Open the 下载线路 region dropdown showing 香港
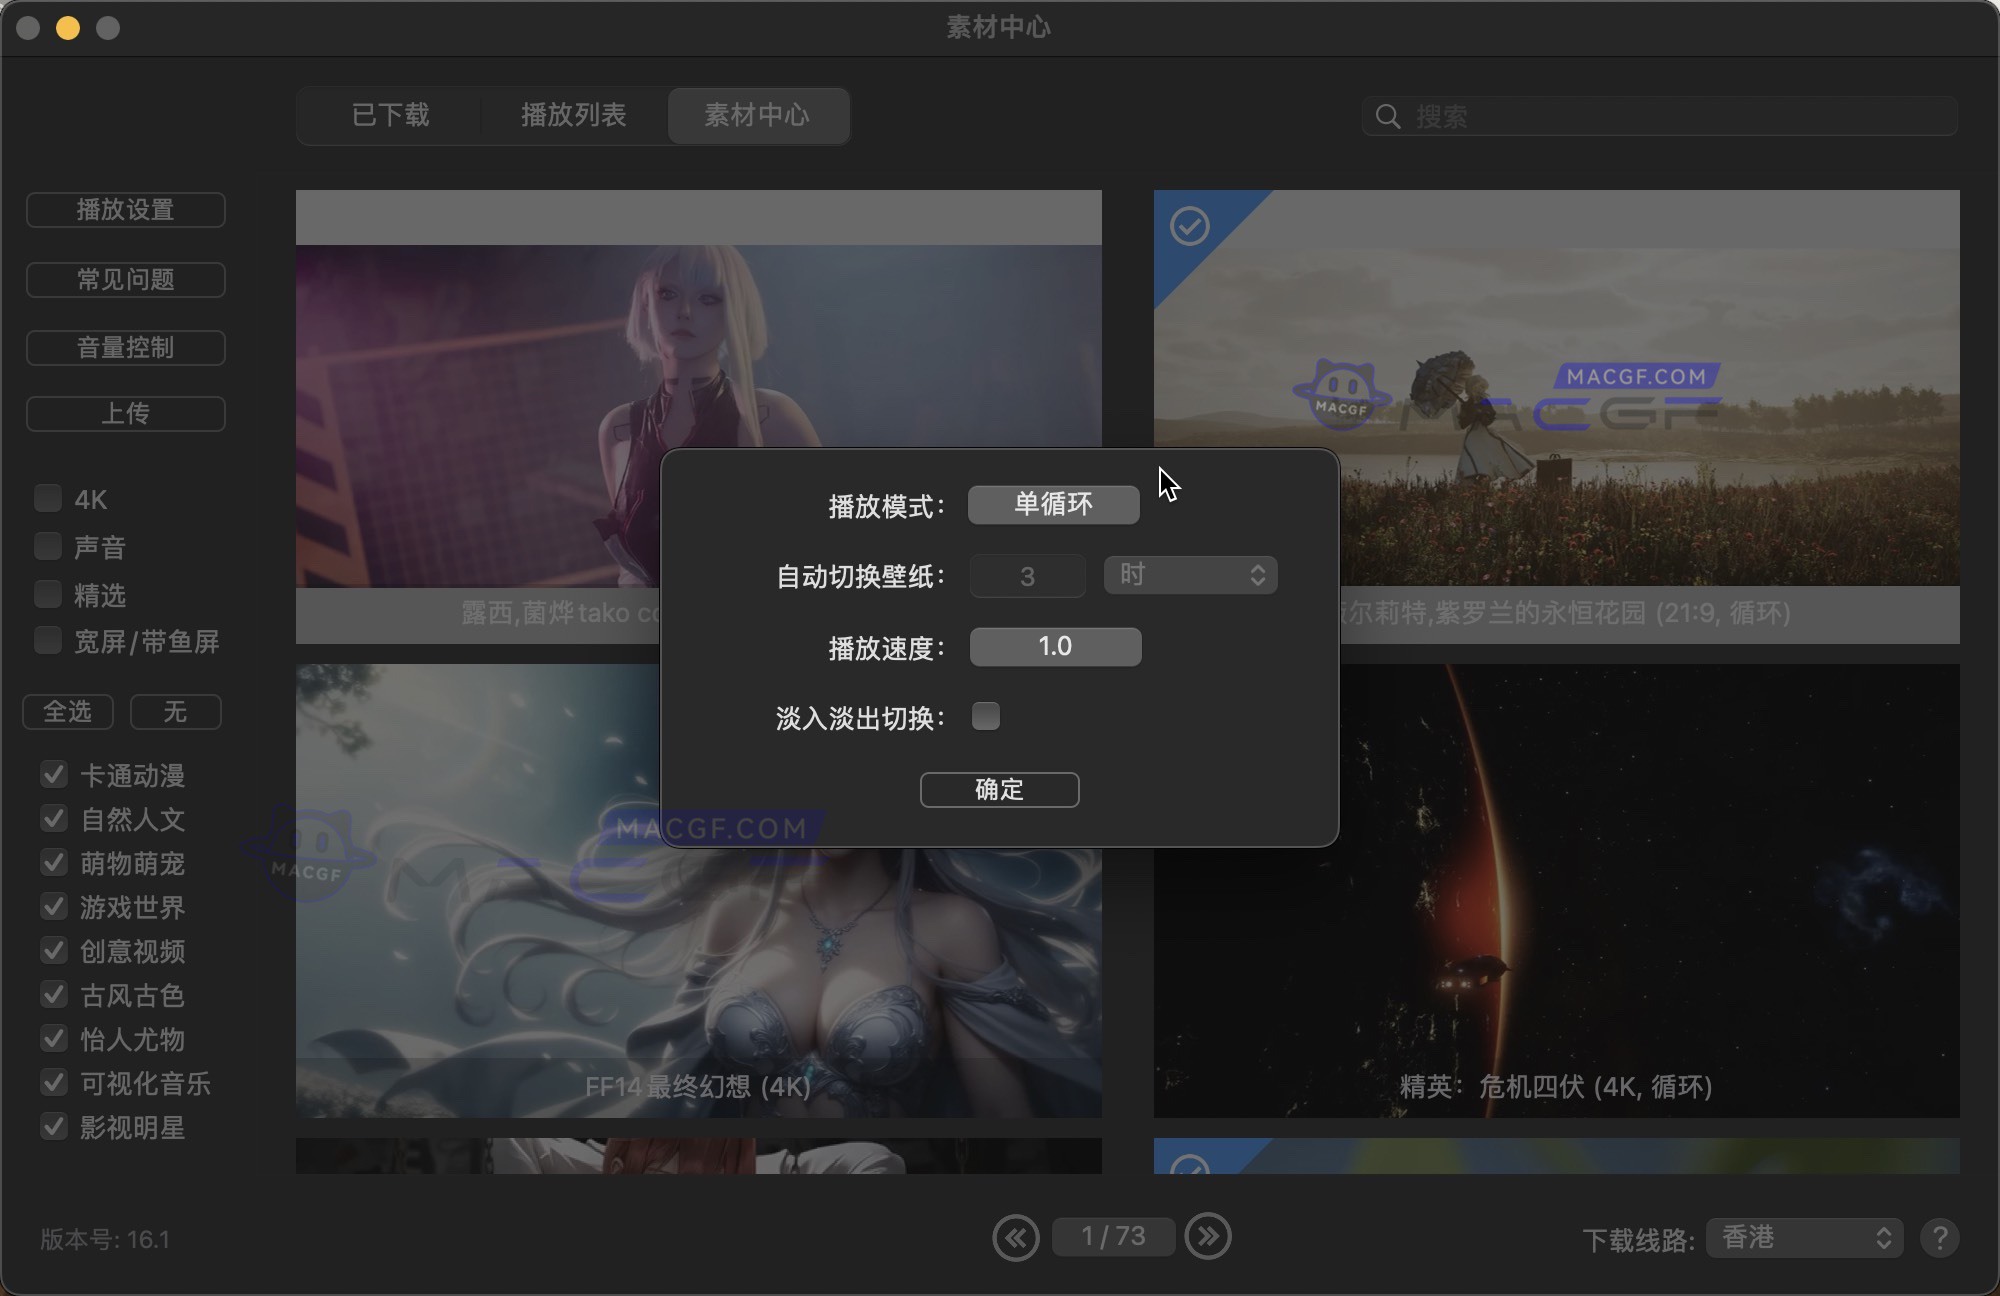2000x1296 pixels. 1804,1238
